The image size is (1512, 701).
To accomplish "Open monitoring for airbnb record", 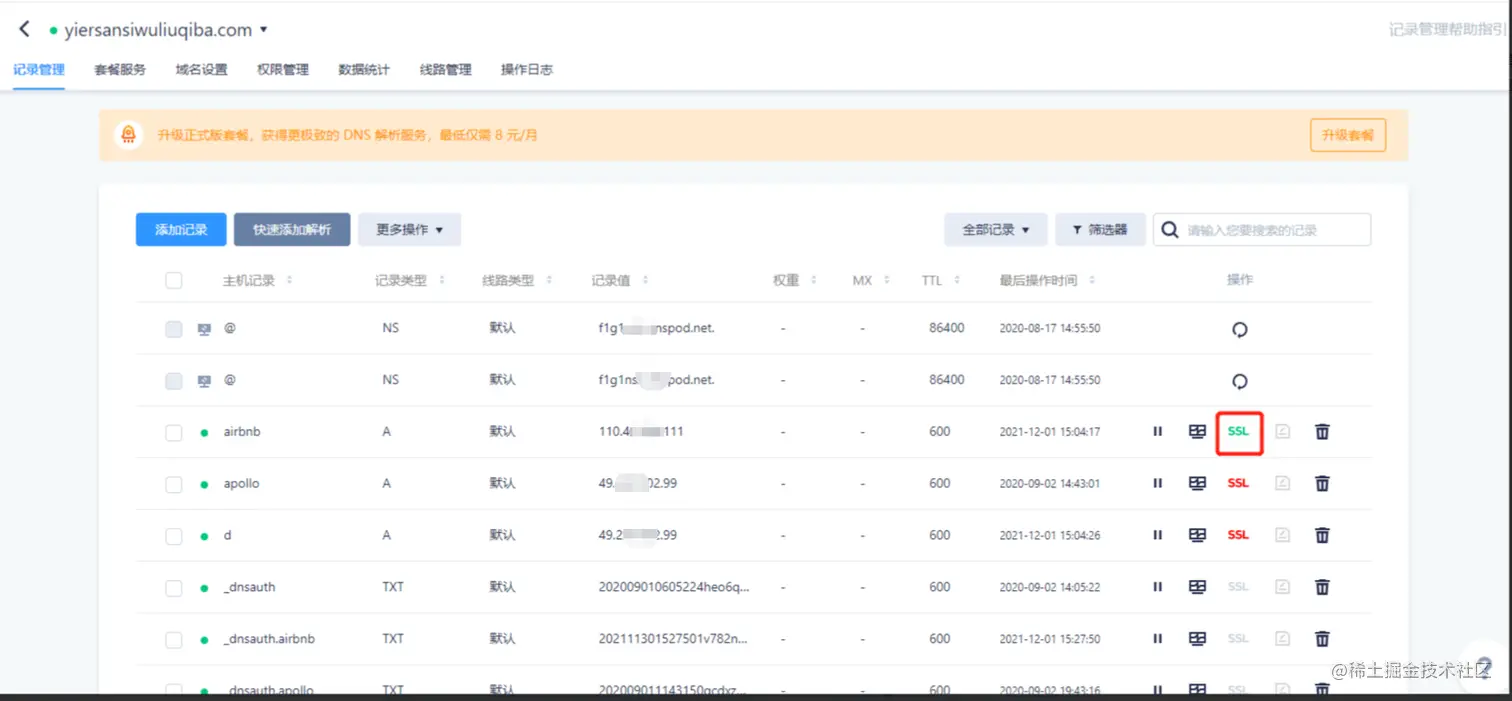I will tap(1197, 432).
